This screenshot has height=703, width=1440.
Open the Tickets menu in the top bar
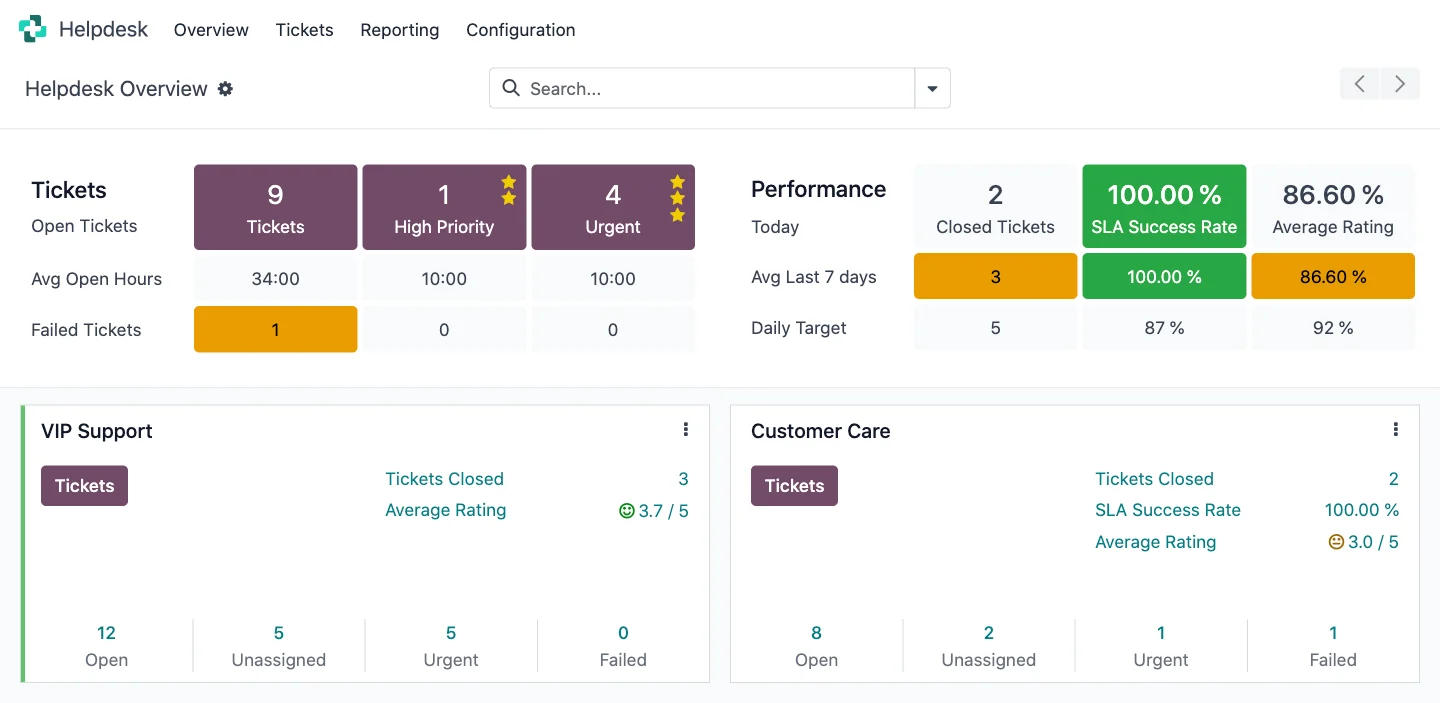304,30
